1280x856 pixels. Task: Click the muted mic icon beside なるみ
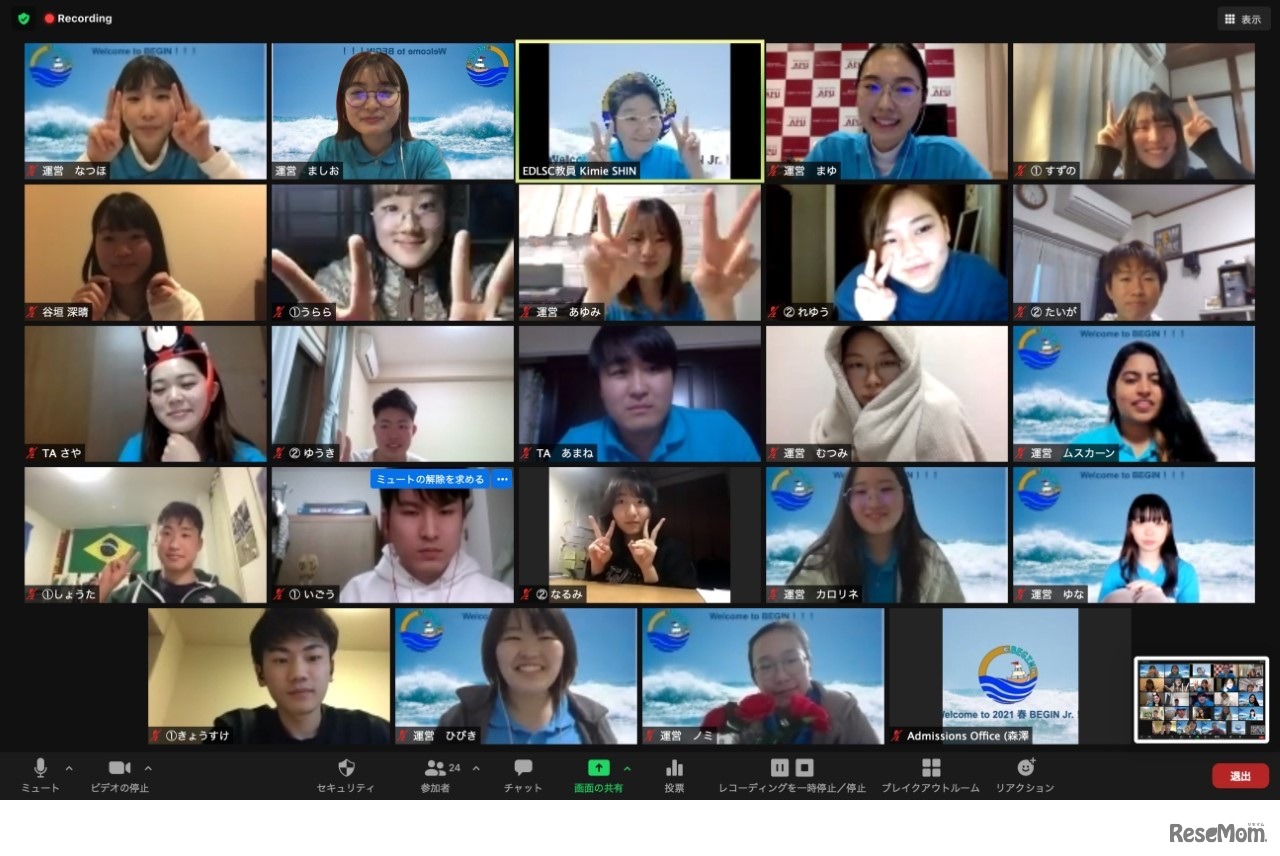pos(526,594)
